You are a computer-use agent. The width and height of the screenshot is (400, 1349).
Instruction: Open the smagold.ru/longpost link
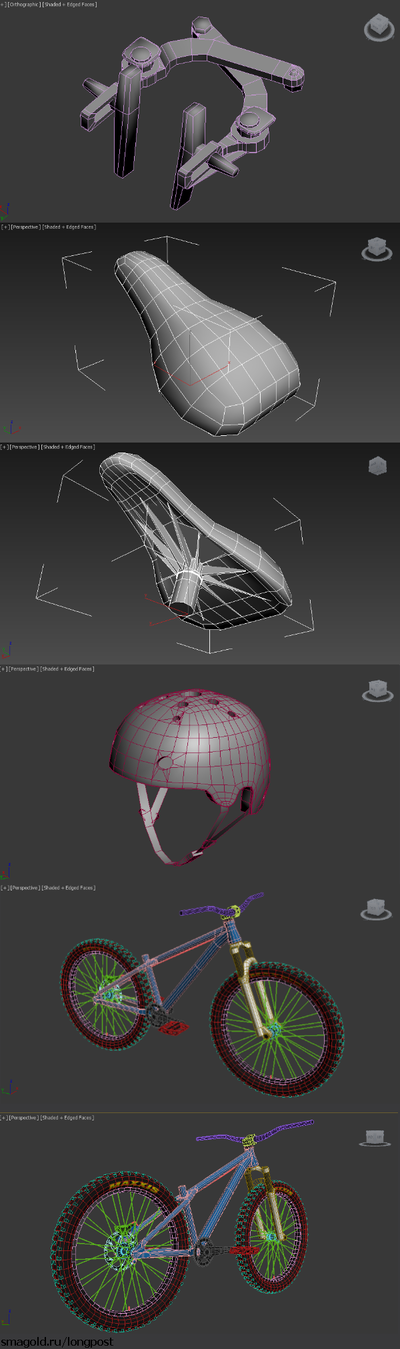coord(57,1340)
